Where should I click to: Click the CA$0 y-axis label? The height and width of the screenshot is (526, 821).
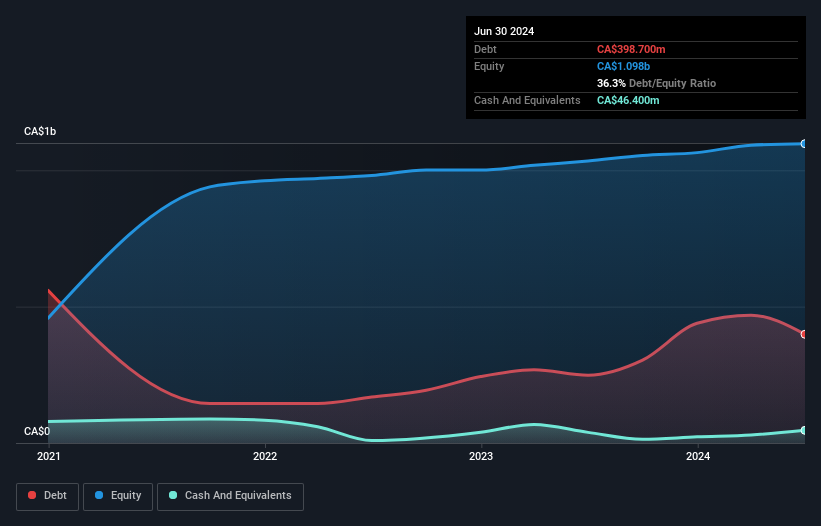coord(37,431)
